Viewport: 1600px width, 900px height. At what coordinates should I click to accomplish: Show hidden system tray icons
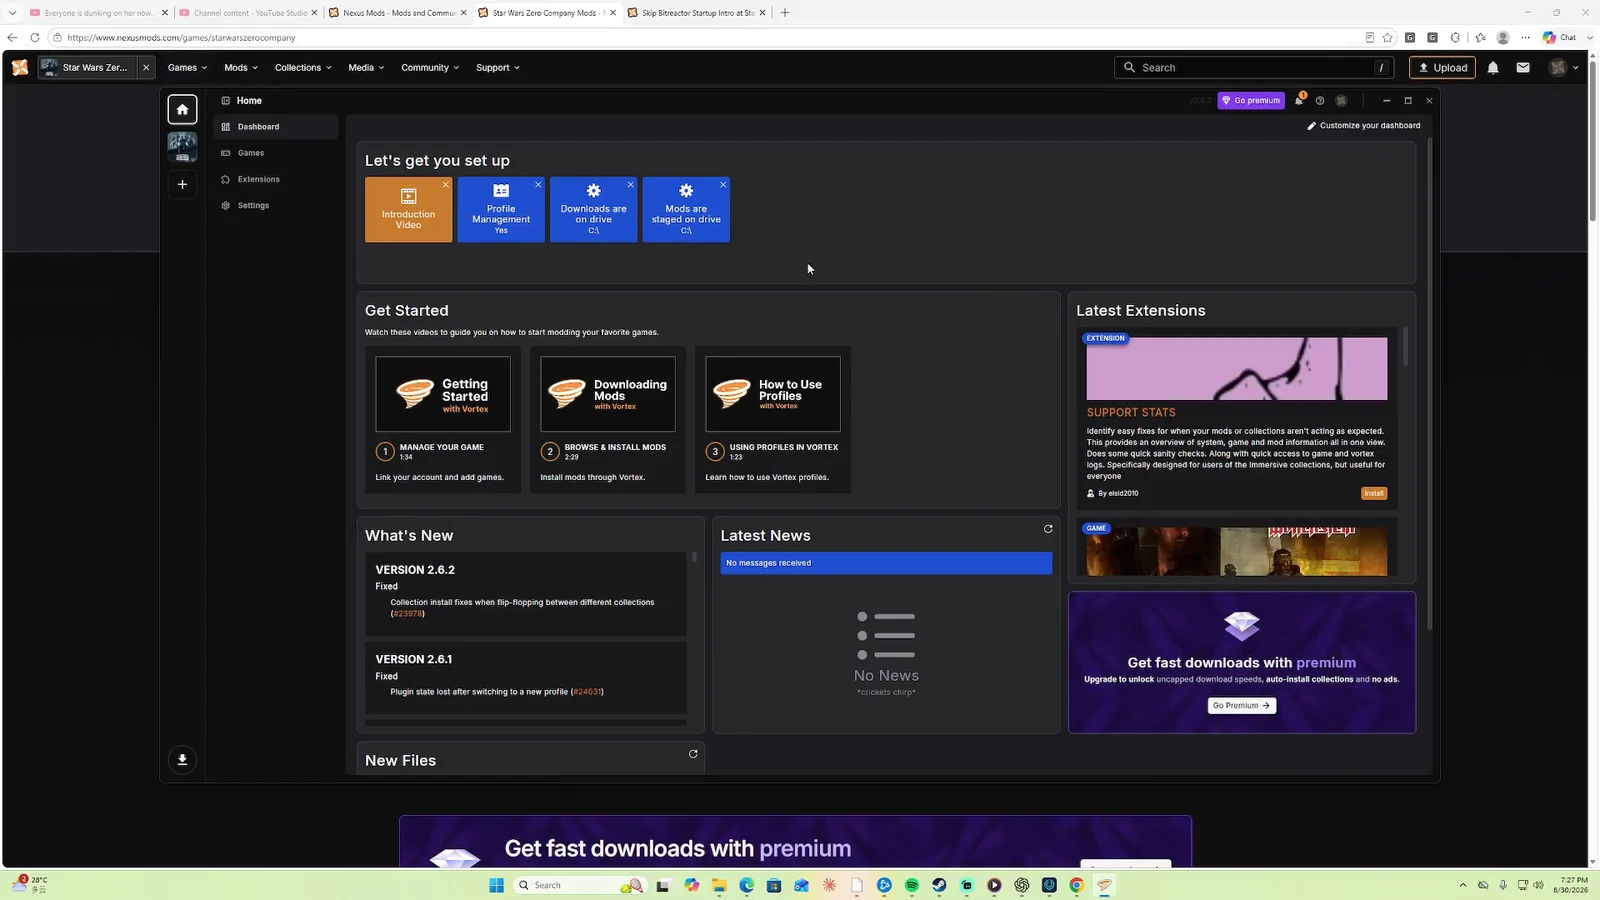pyautogui.click(x=1463, y=885)
